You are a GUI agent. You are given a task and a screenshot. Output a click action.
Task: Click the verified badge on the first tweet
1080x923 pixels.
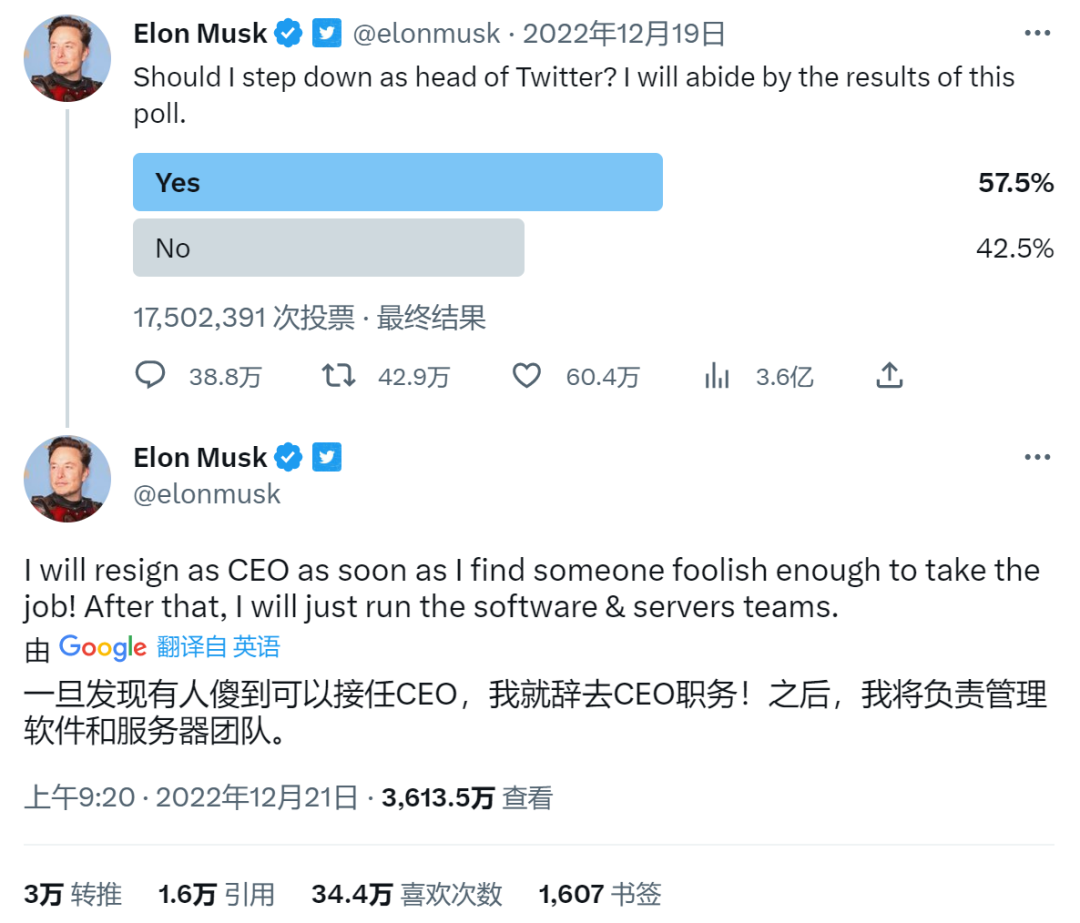click(x=288, y=33)
